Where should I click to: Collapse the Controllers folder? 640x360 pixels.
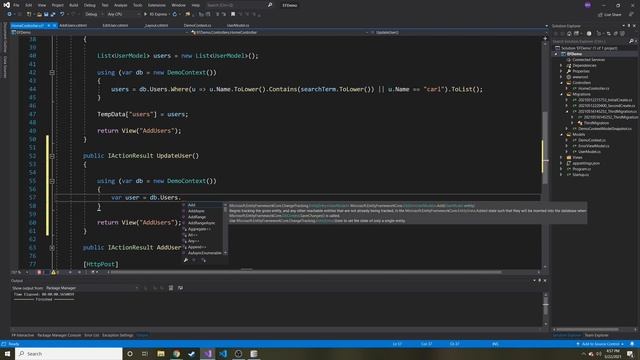561,82
